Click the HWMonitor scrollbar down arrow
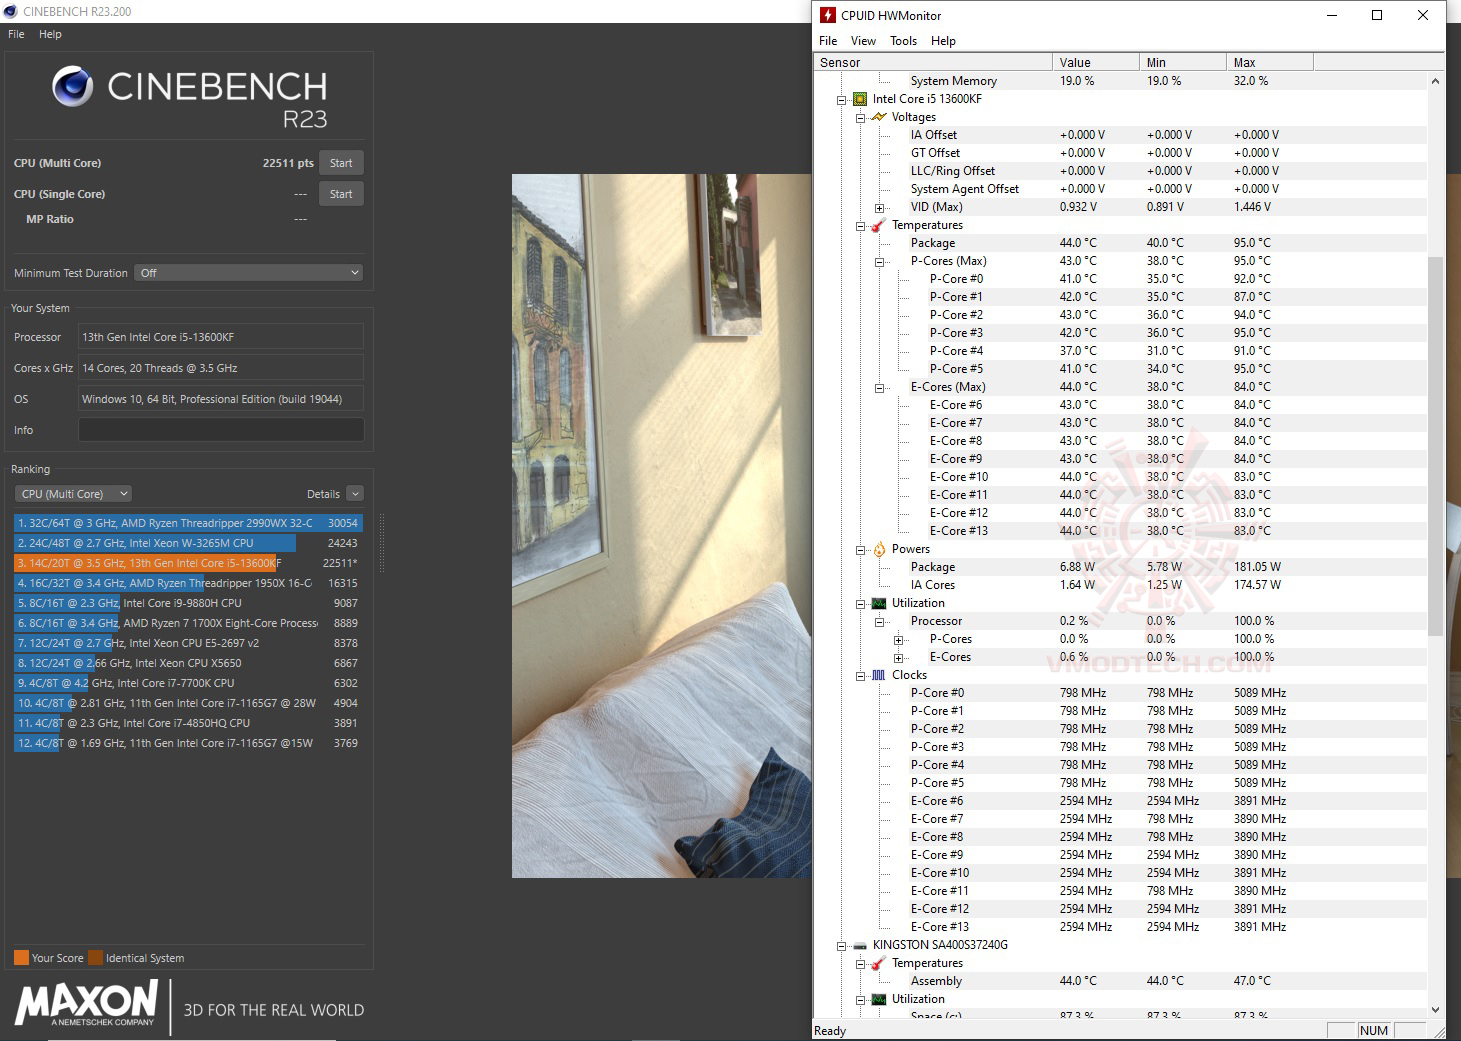The height and width of the screenshot is (1041, 1461). (1436, 1010)
